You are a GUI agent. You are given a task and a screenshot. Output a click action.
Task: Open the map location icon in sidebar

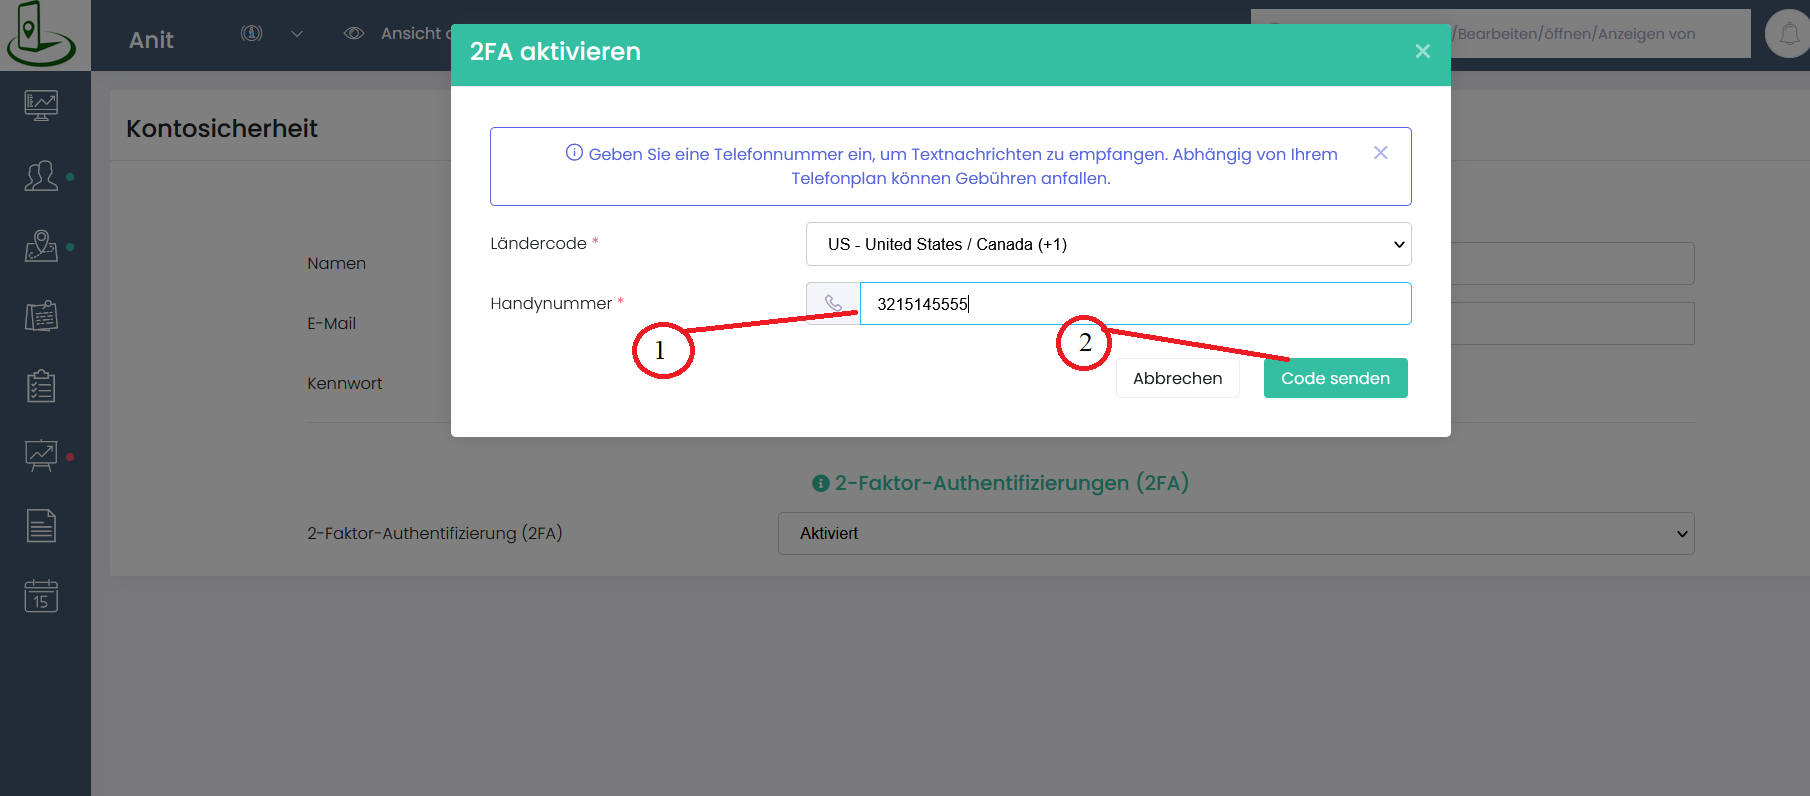point(41,246)
